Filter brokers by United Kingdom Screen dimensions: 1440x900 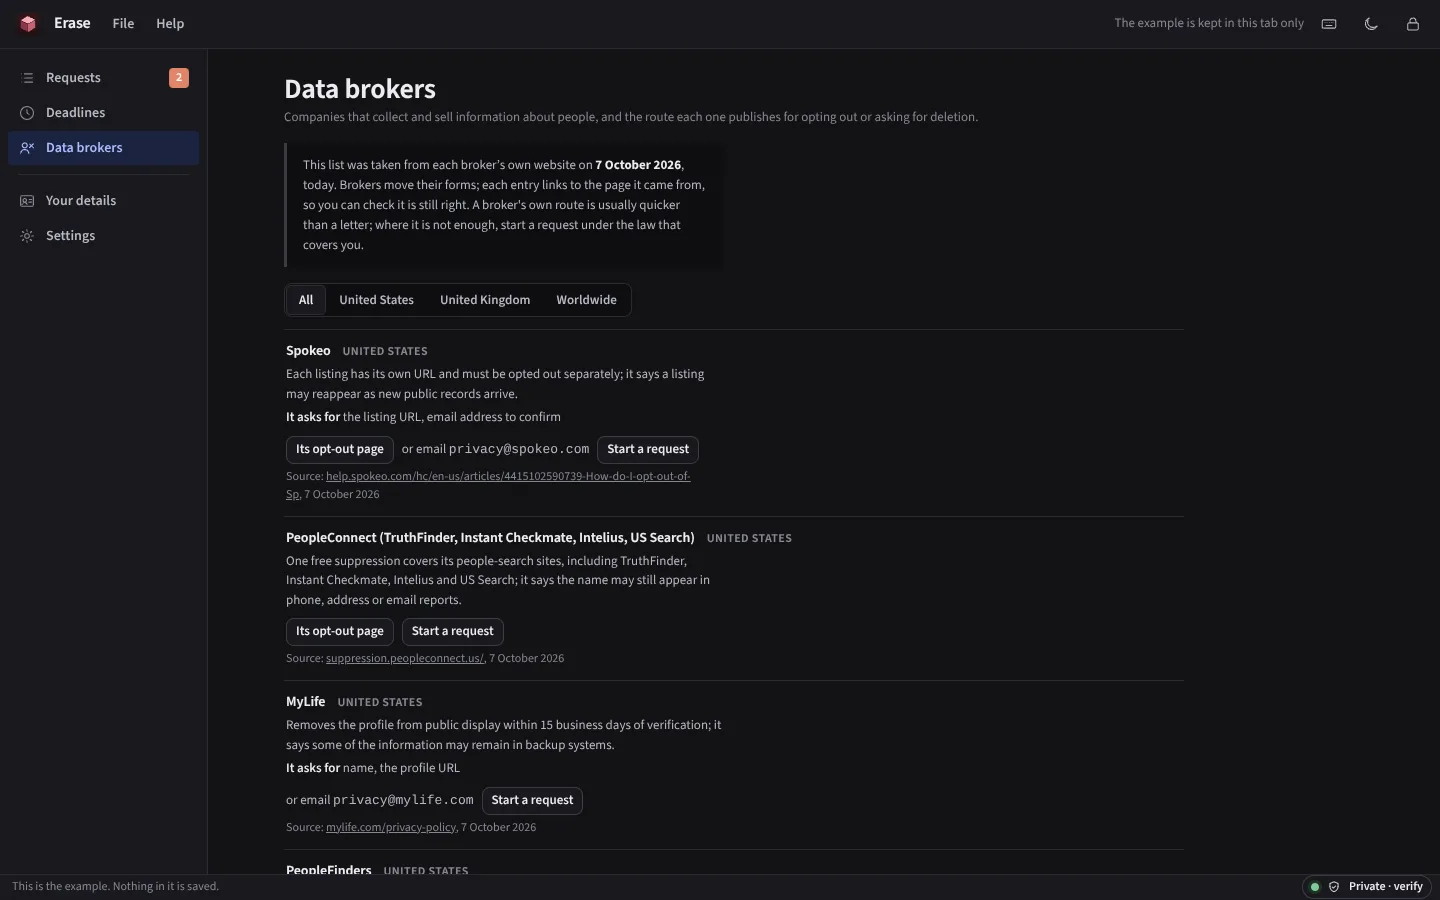tap(485, 300)
